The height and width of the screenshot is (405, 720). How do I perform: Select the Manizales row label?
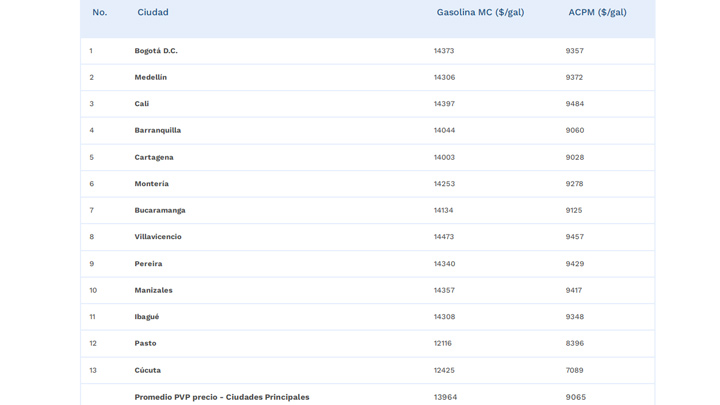click(153, 290)
